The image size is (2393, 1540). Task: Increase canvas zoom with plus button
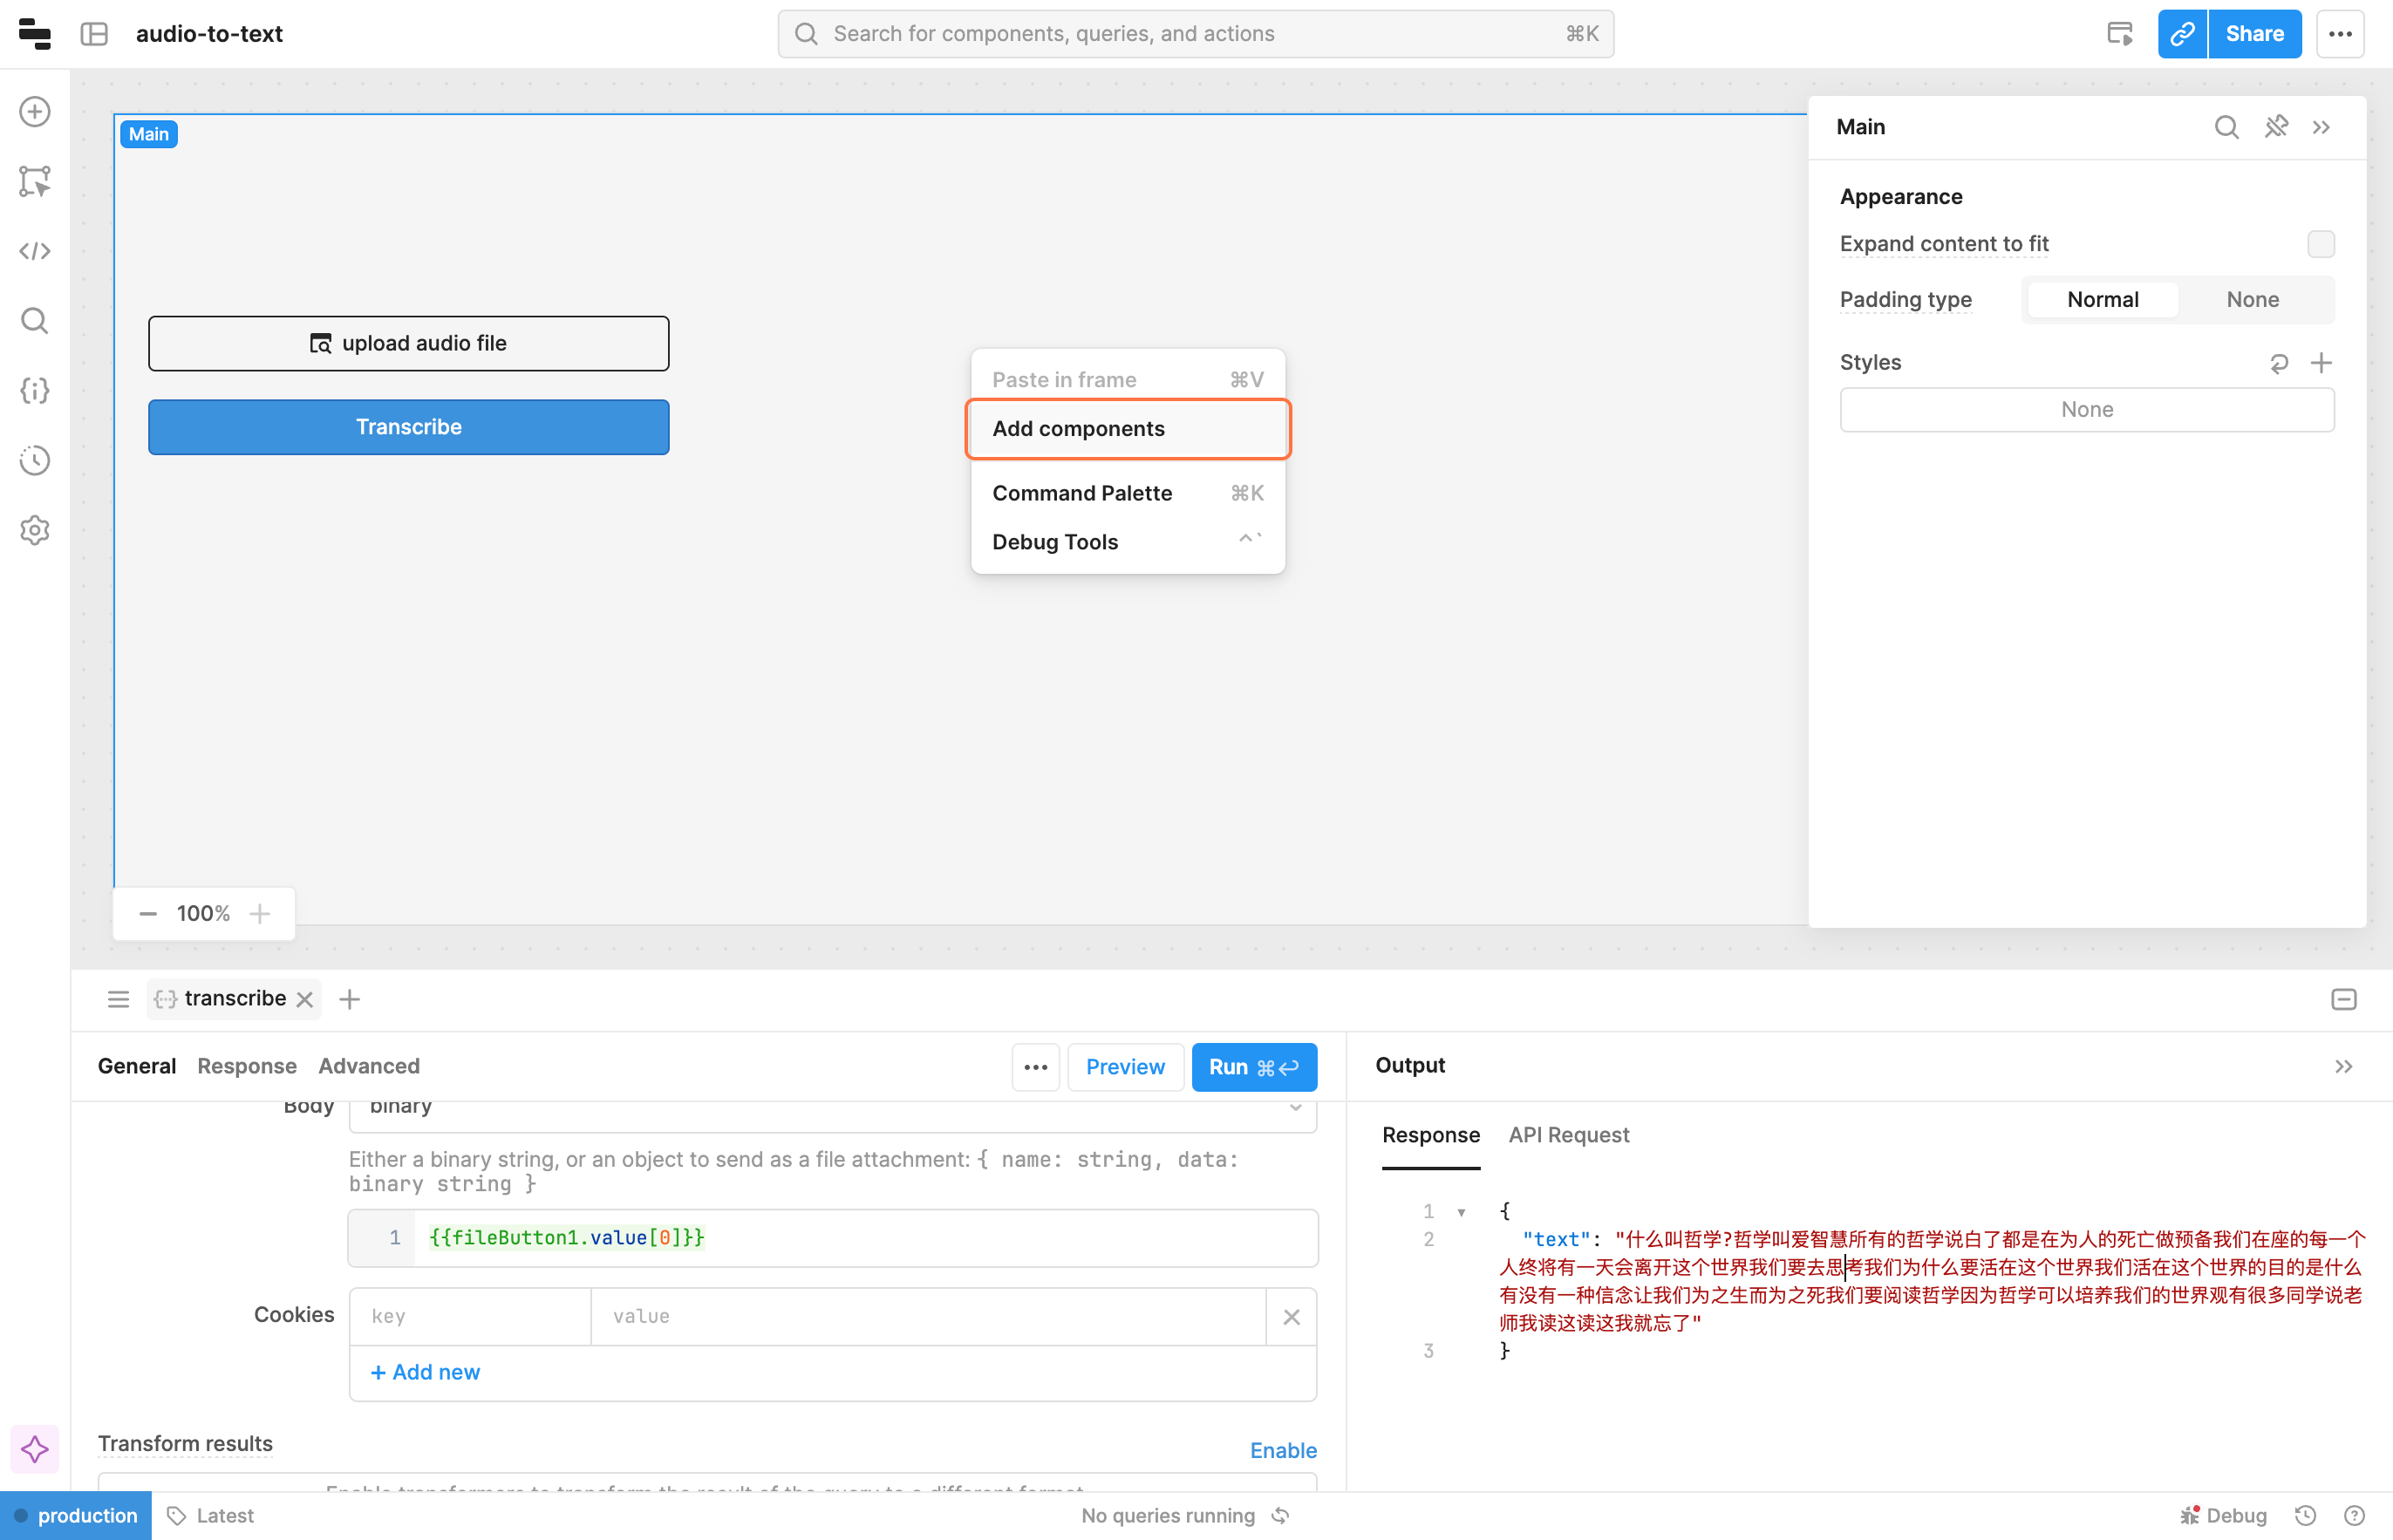pos(260,913)
